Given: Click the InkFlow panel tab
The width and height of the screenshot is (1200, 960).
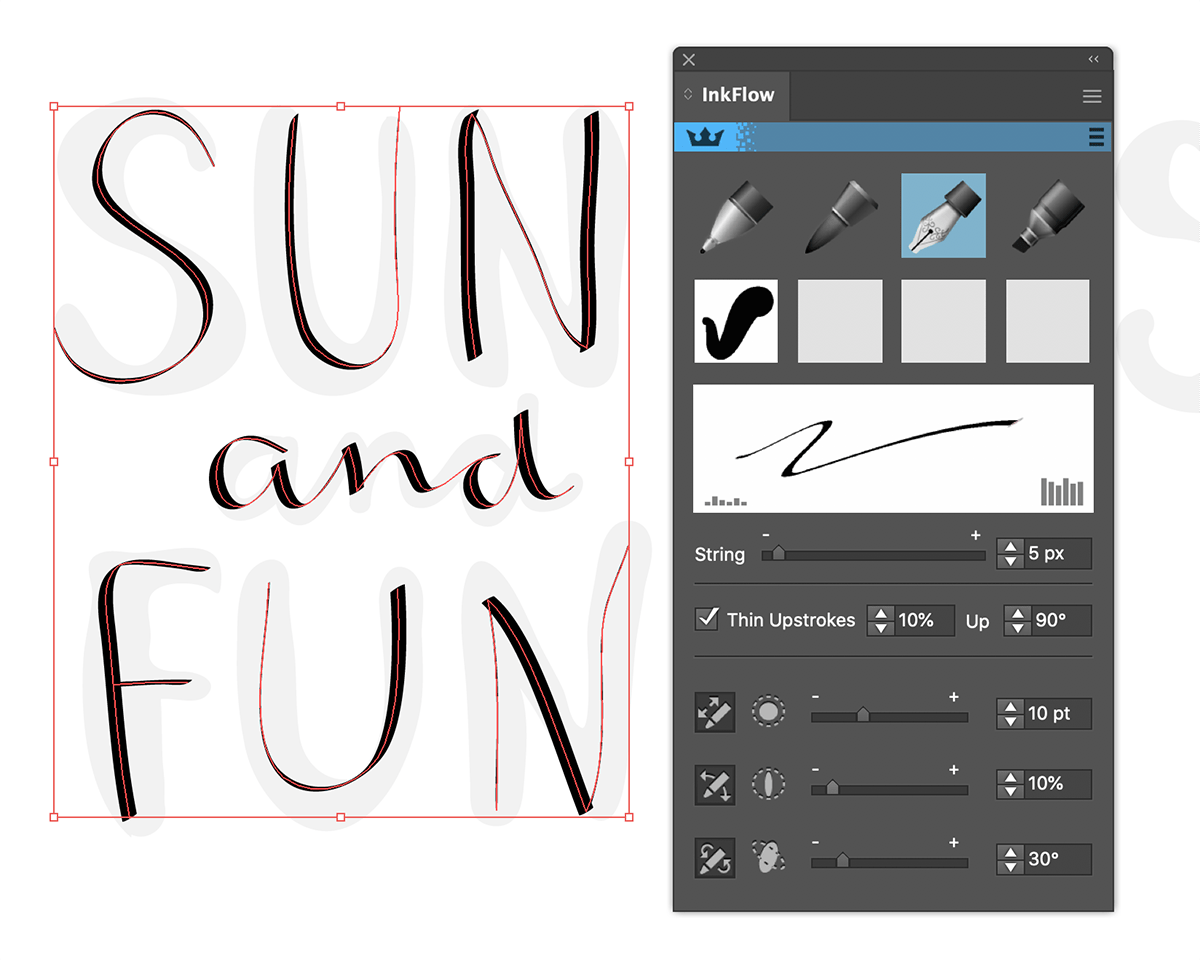Looking at the screenshot, I should (x=739, y=95).
